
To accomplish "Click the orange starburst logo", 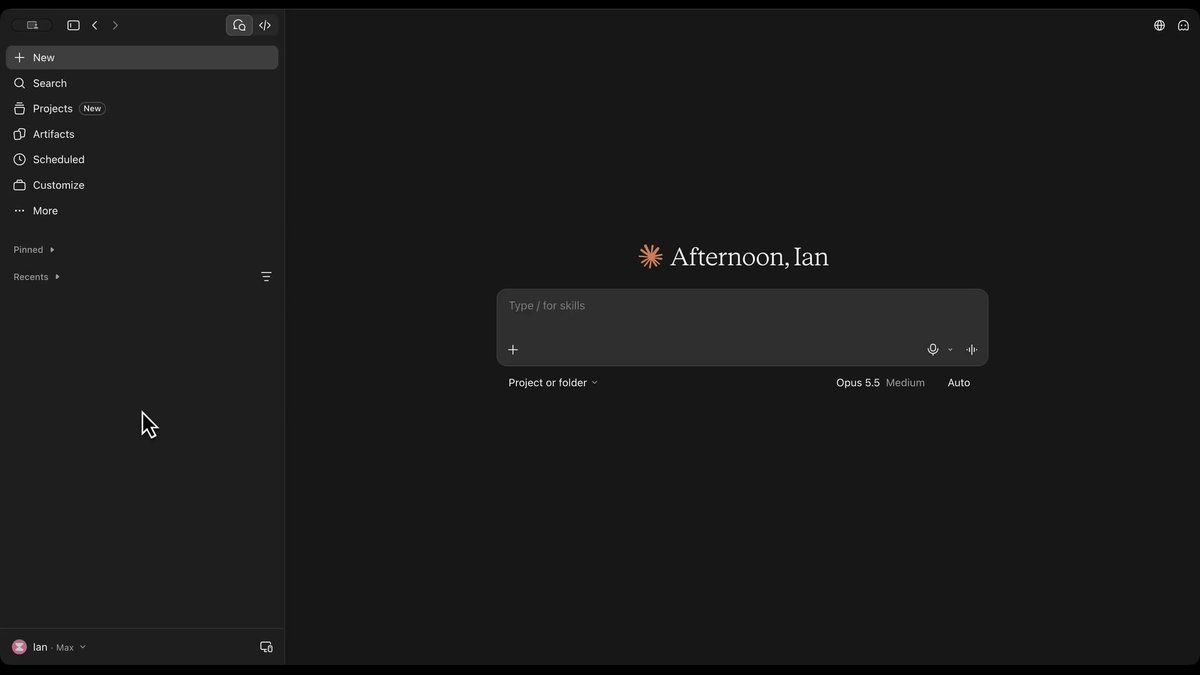I will click(651, 257).
